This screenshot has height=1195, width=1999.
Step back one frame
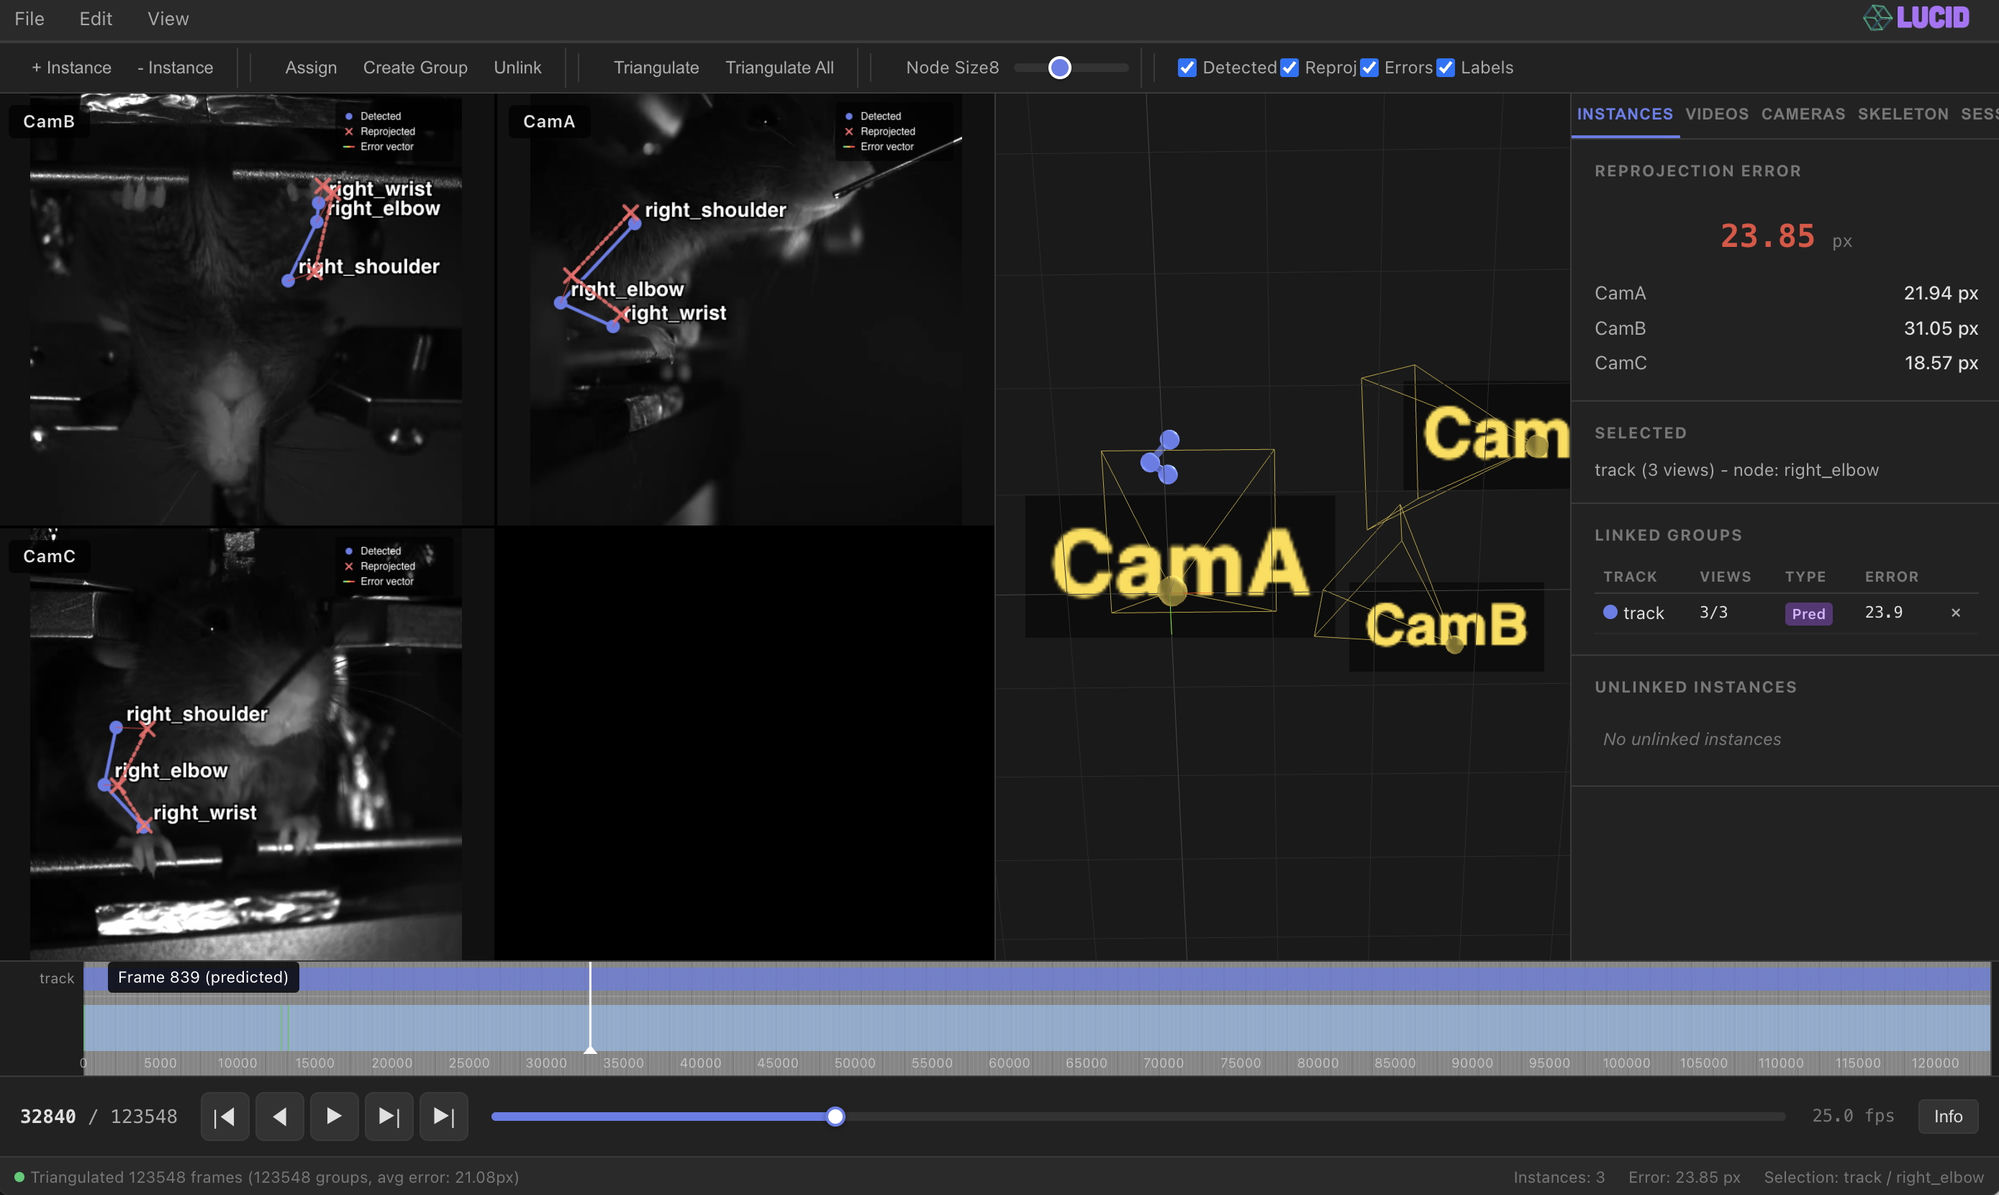279,1116
